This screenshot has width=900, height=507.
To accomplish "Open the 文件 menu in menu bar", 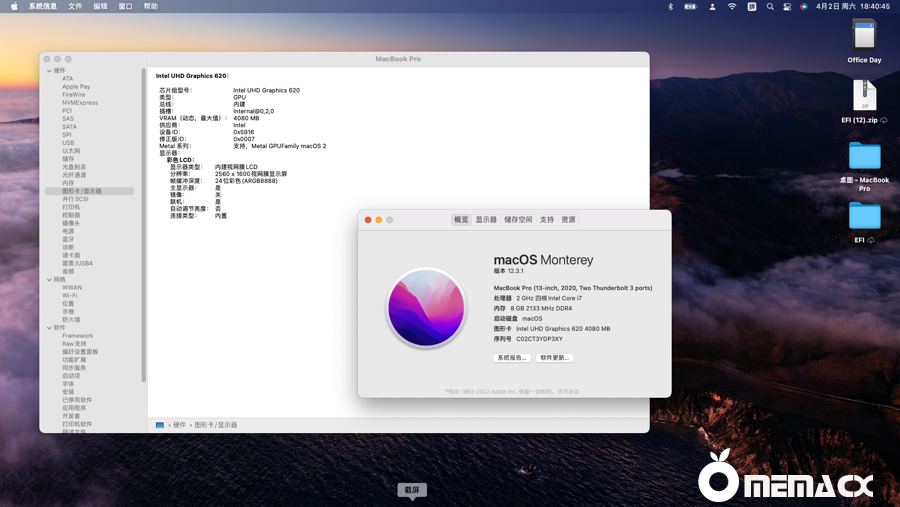I will 75,6.
